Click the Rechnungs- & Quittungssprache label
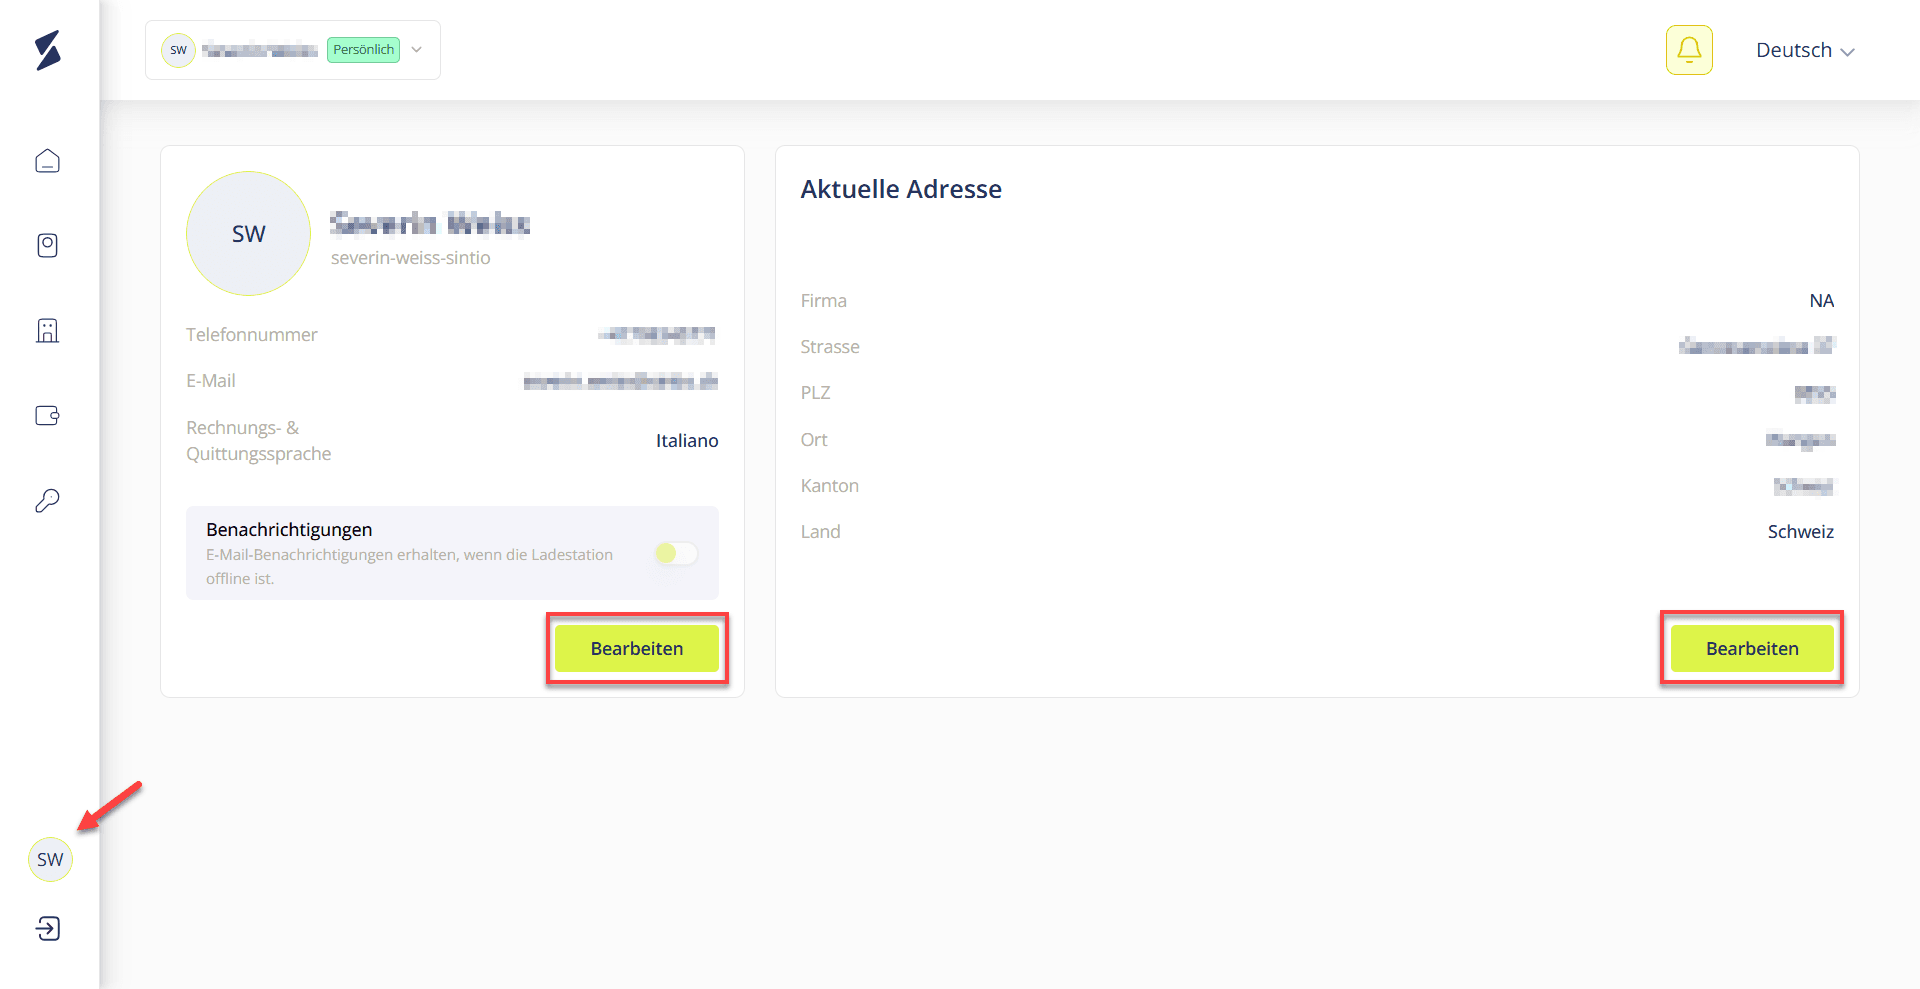Image resolution: width=1920 pixels, height=989 pixels. pyautogui.click(x=259, y=441)
